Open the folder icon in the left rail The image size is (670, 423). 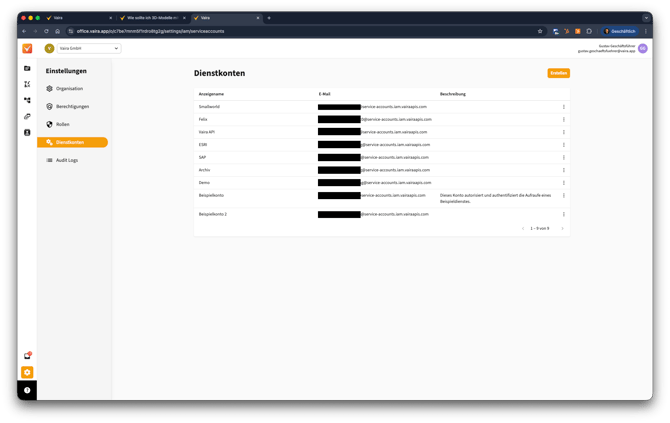[x=27, y=68]
